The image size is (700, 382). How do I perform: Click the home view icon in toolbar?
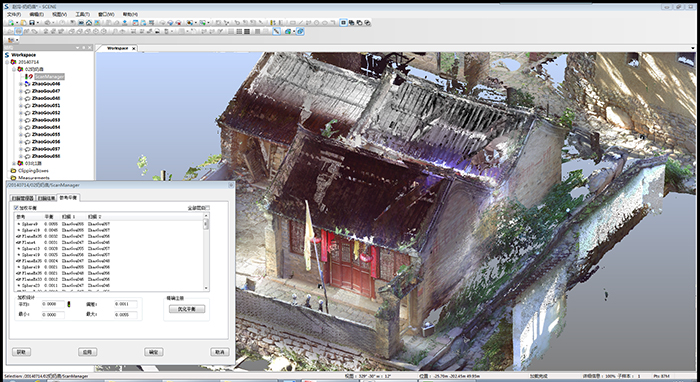pyautogui.click(x=89, y=23)
